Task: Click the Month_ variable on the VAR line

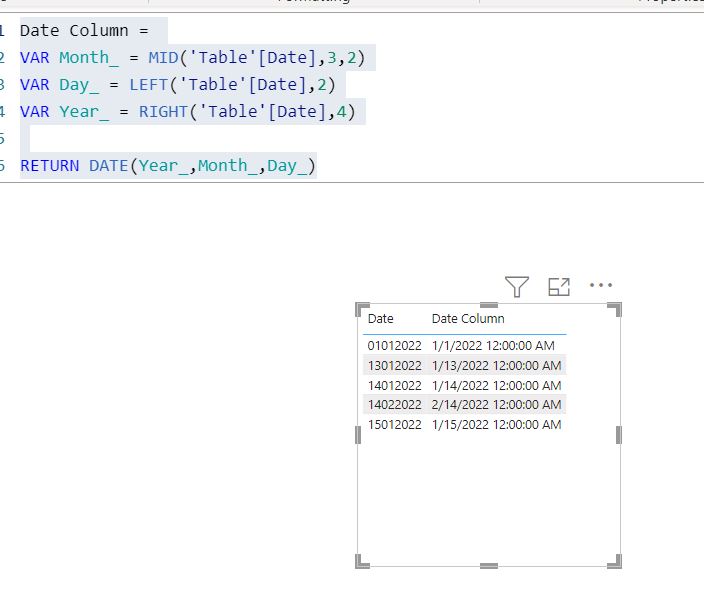Action: 89,58
